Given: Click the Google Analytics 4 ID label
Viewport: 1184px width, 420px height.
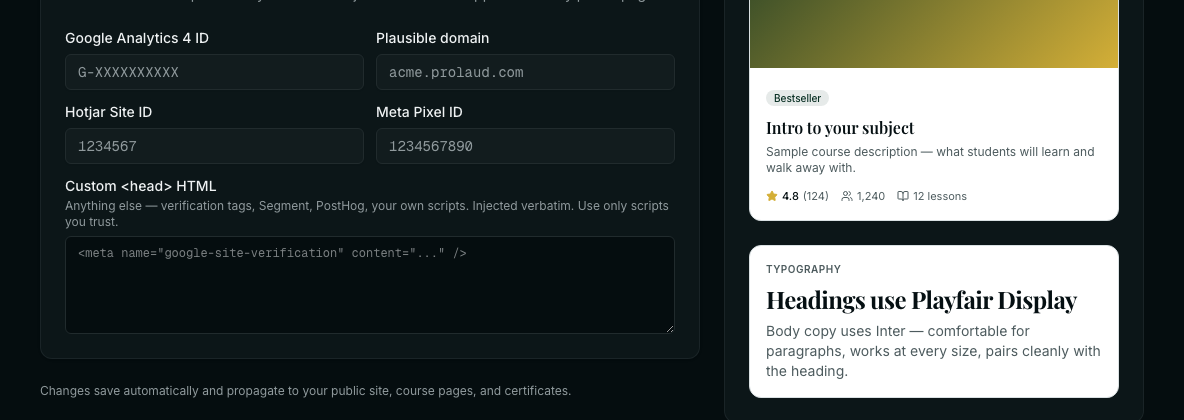Looking at the screenshot, I should (137, 38).
